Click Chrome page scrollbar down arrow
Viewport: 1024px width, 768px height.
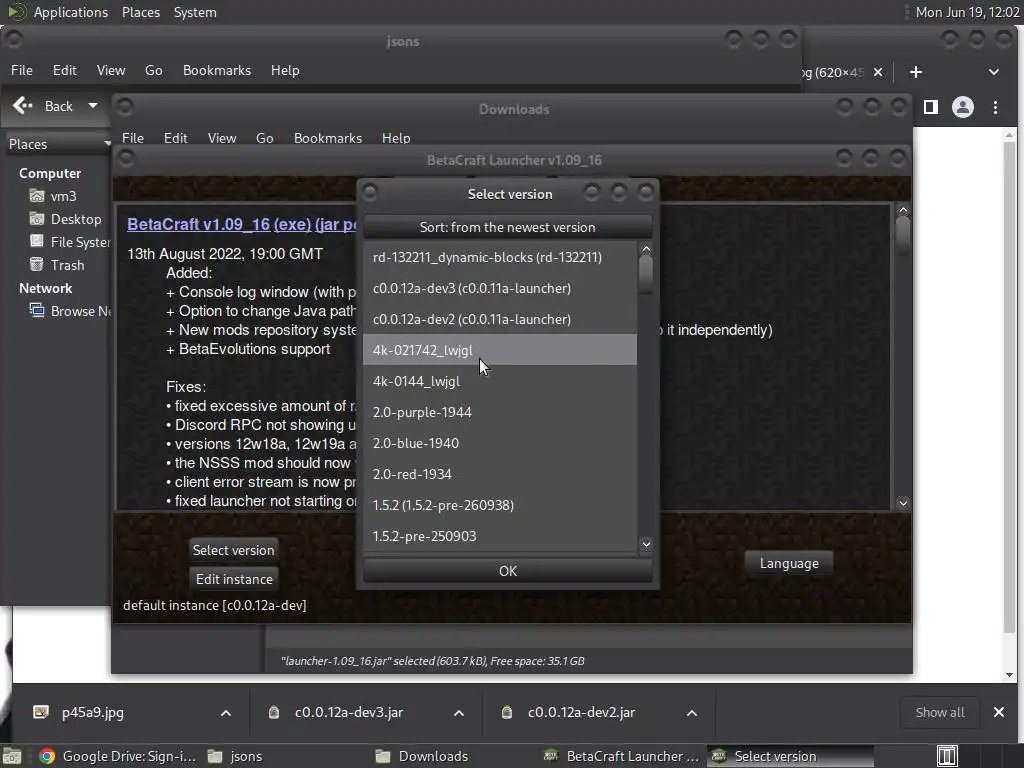pyautogui.click(x=1010, y=675)
